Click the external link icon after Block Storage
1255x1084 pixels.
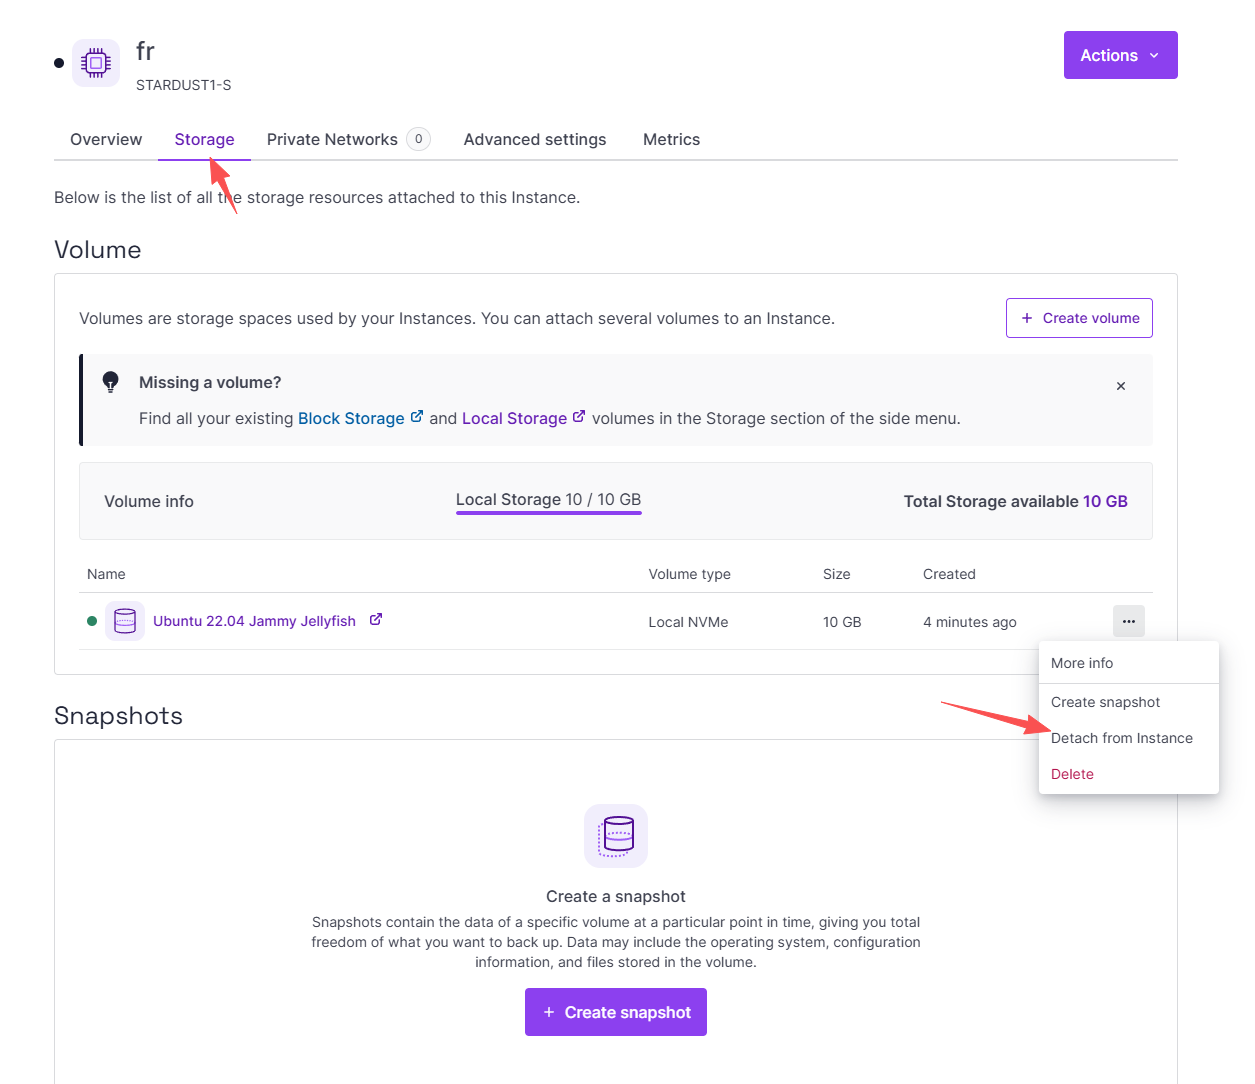[x=417, y=417]
